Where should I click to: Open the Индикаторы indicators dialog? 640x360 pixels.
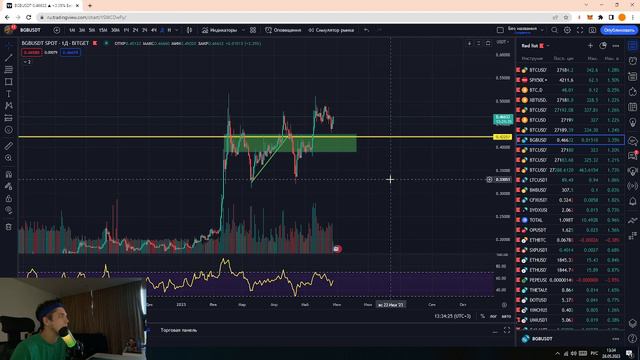click(x=219, y=30)
